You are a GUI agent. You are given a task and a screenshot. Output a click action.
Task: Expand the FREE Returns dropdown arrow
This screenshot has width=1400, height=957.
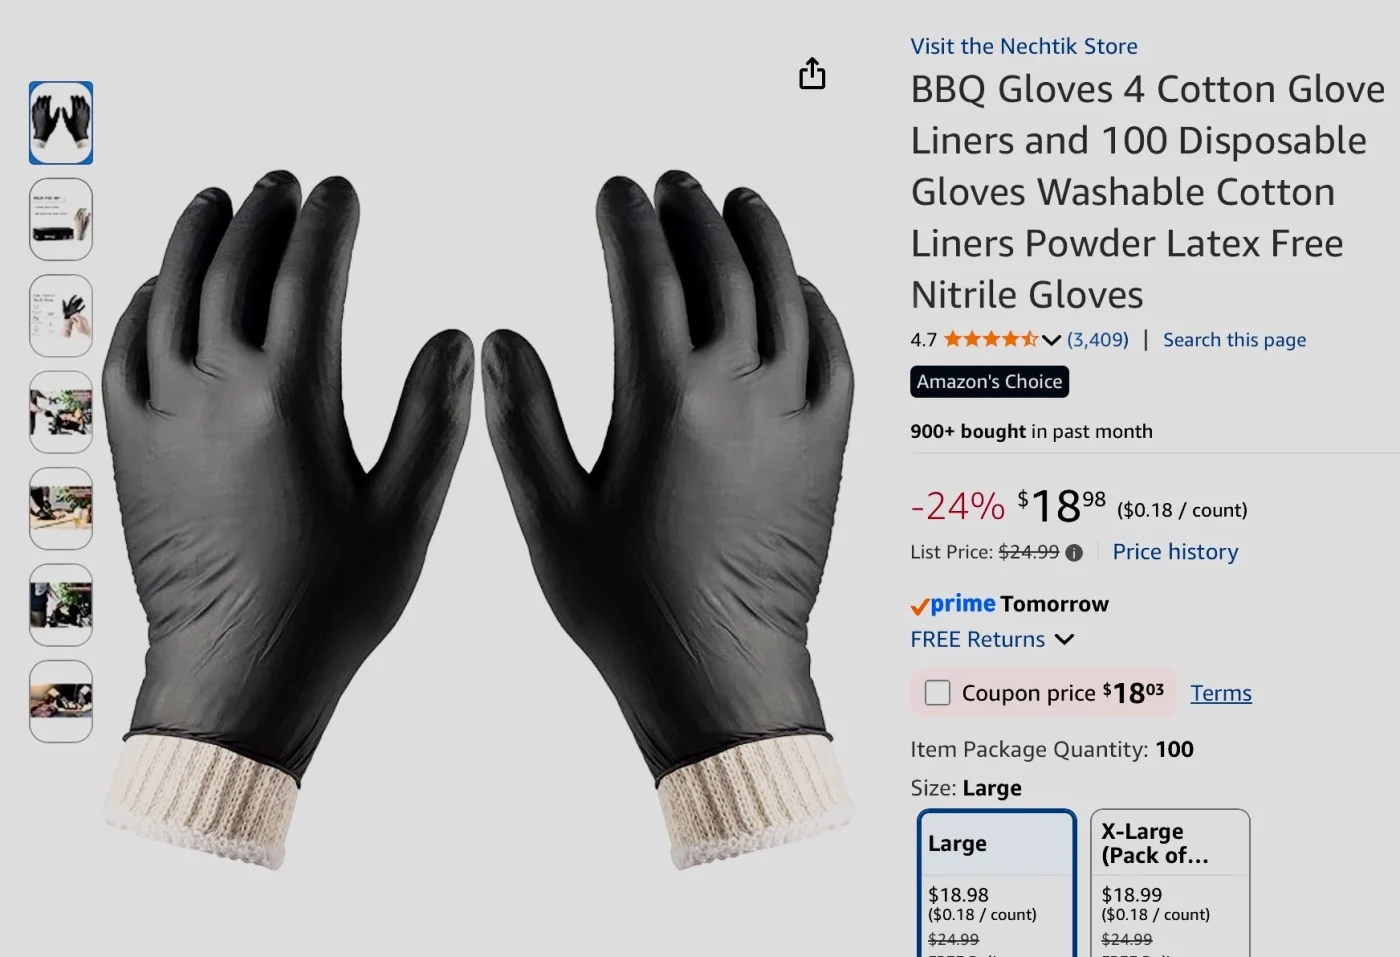coord(1065,639)
